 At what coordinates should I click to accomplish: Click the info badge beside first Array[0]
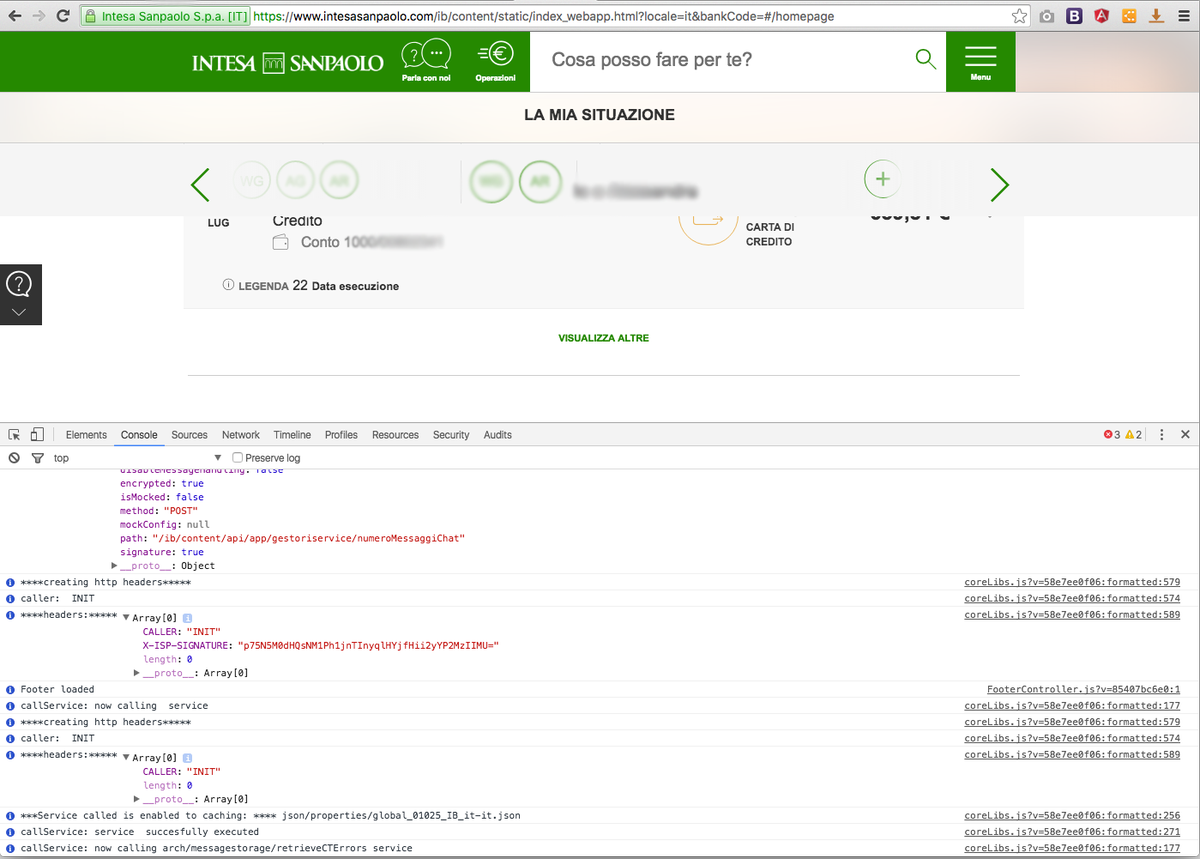click(x=188, y=618)
